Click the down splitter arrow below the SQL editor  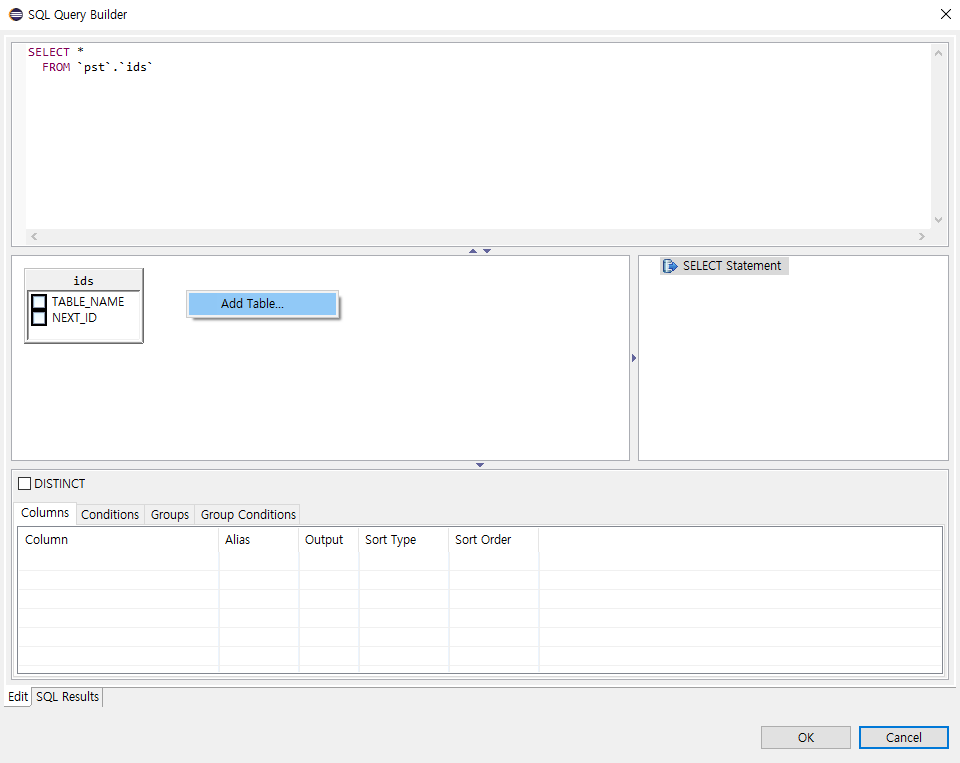pyautogui.click(x=487, y=250)
